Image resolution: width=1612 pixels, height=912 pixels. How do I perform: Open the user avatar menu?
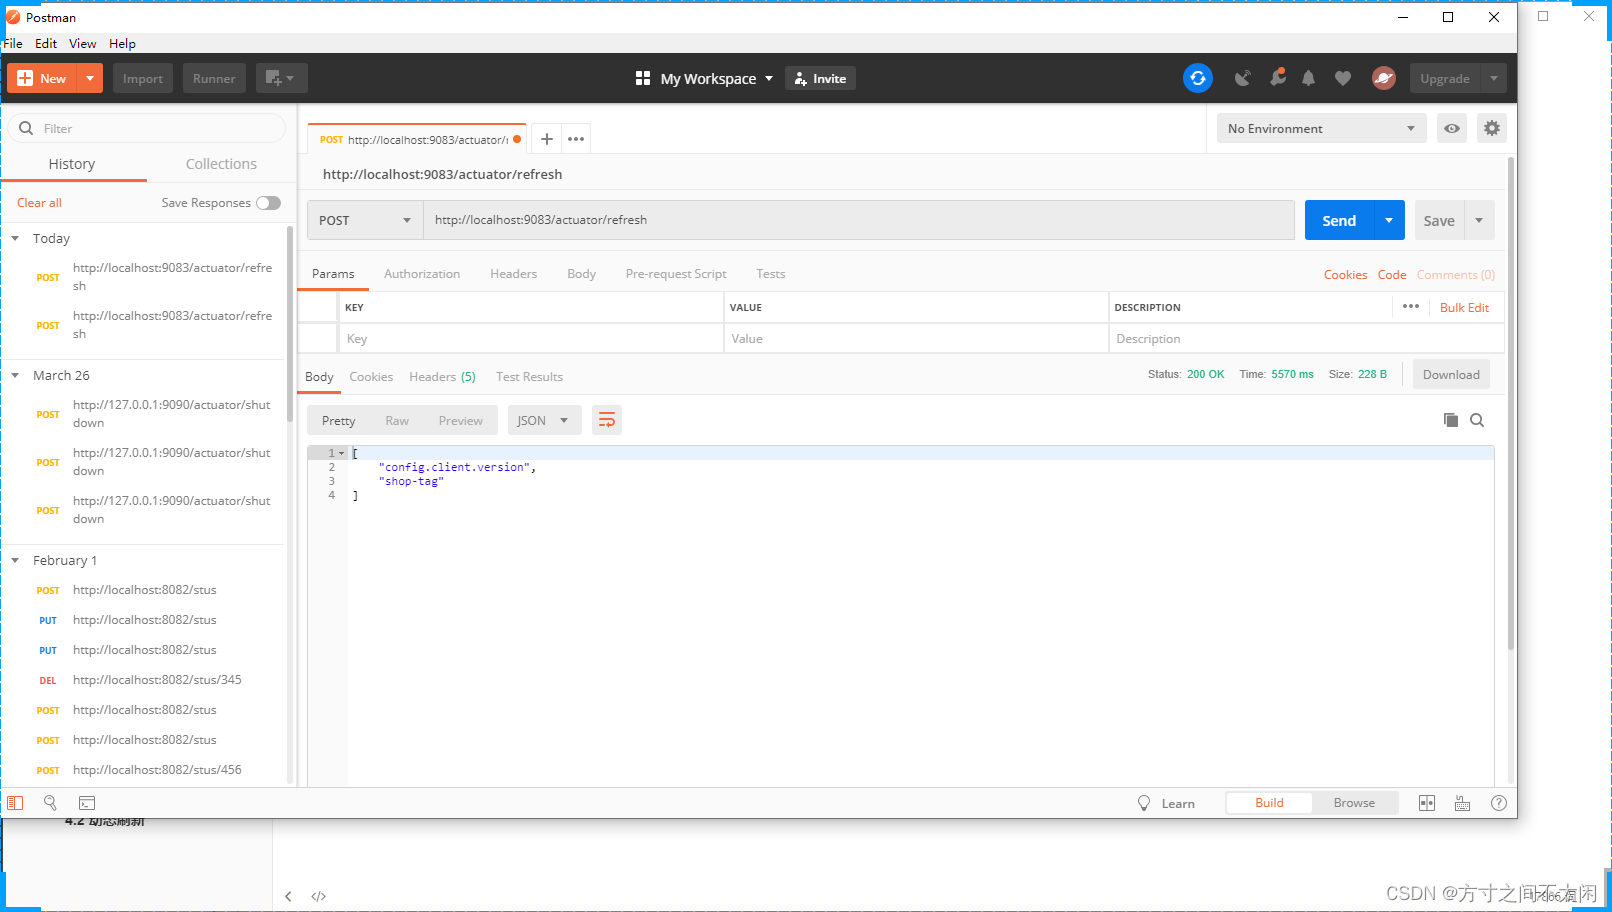[x=1384, y=78]
